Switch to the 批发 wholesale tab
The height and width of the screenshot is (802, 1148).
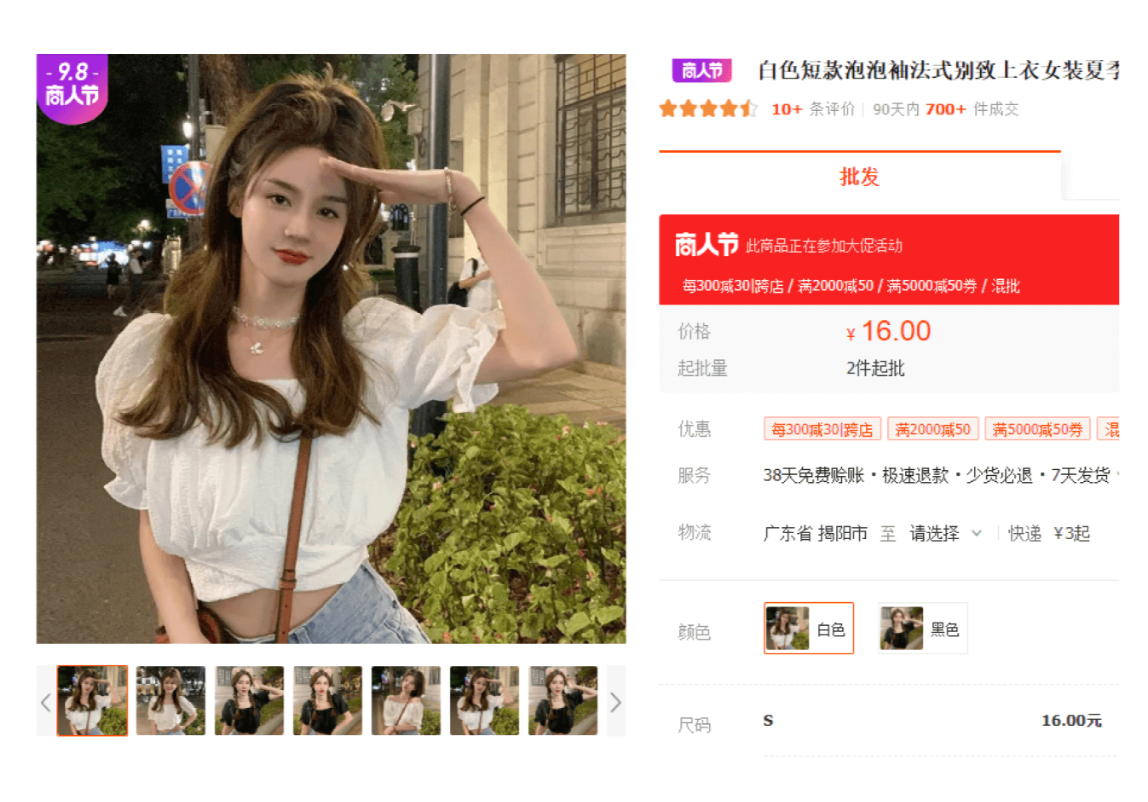tap(860, 177)
